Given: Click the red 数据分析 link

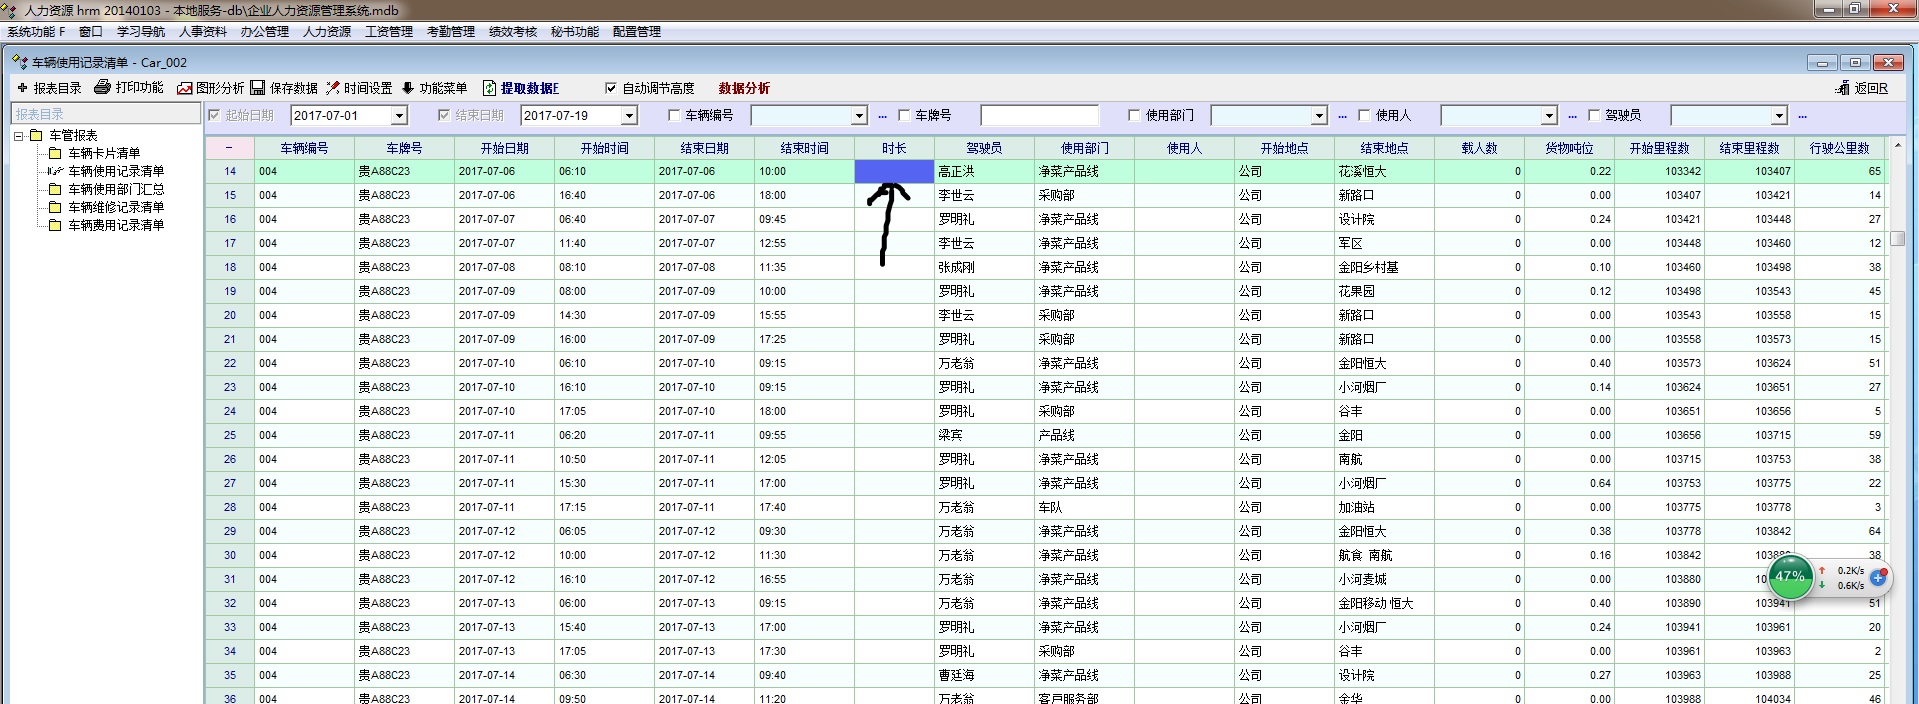Looking at the screenshot, I should pos(744,88).
